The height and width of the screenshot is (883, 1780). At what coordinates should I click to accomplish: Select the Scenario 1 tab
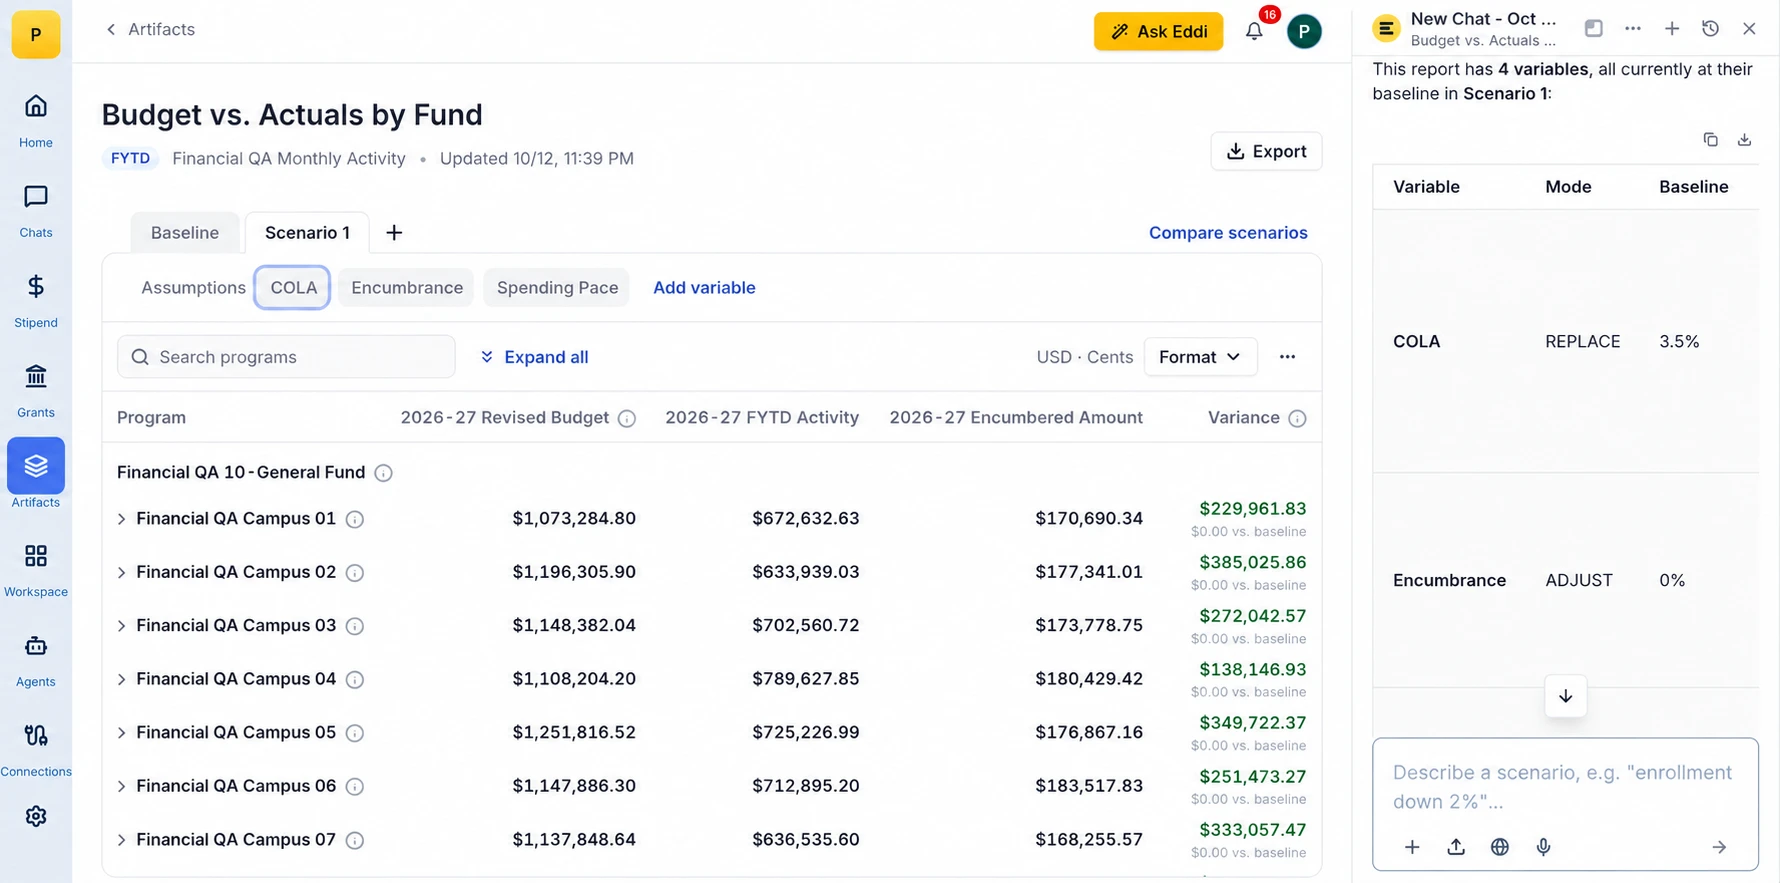point(307,232)
